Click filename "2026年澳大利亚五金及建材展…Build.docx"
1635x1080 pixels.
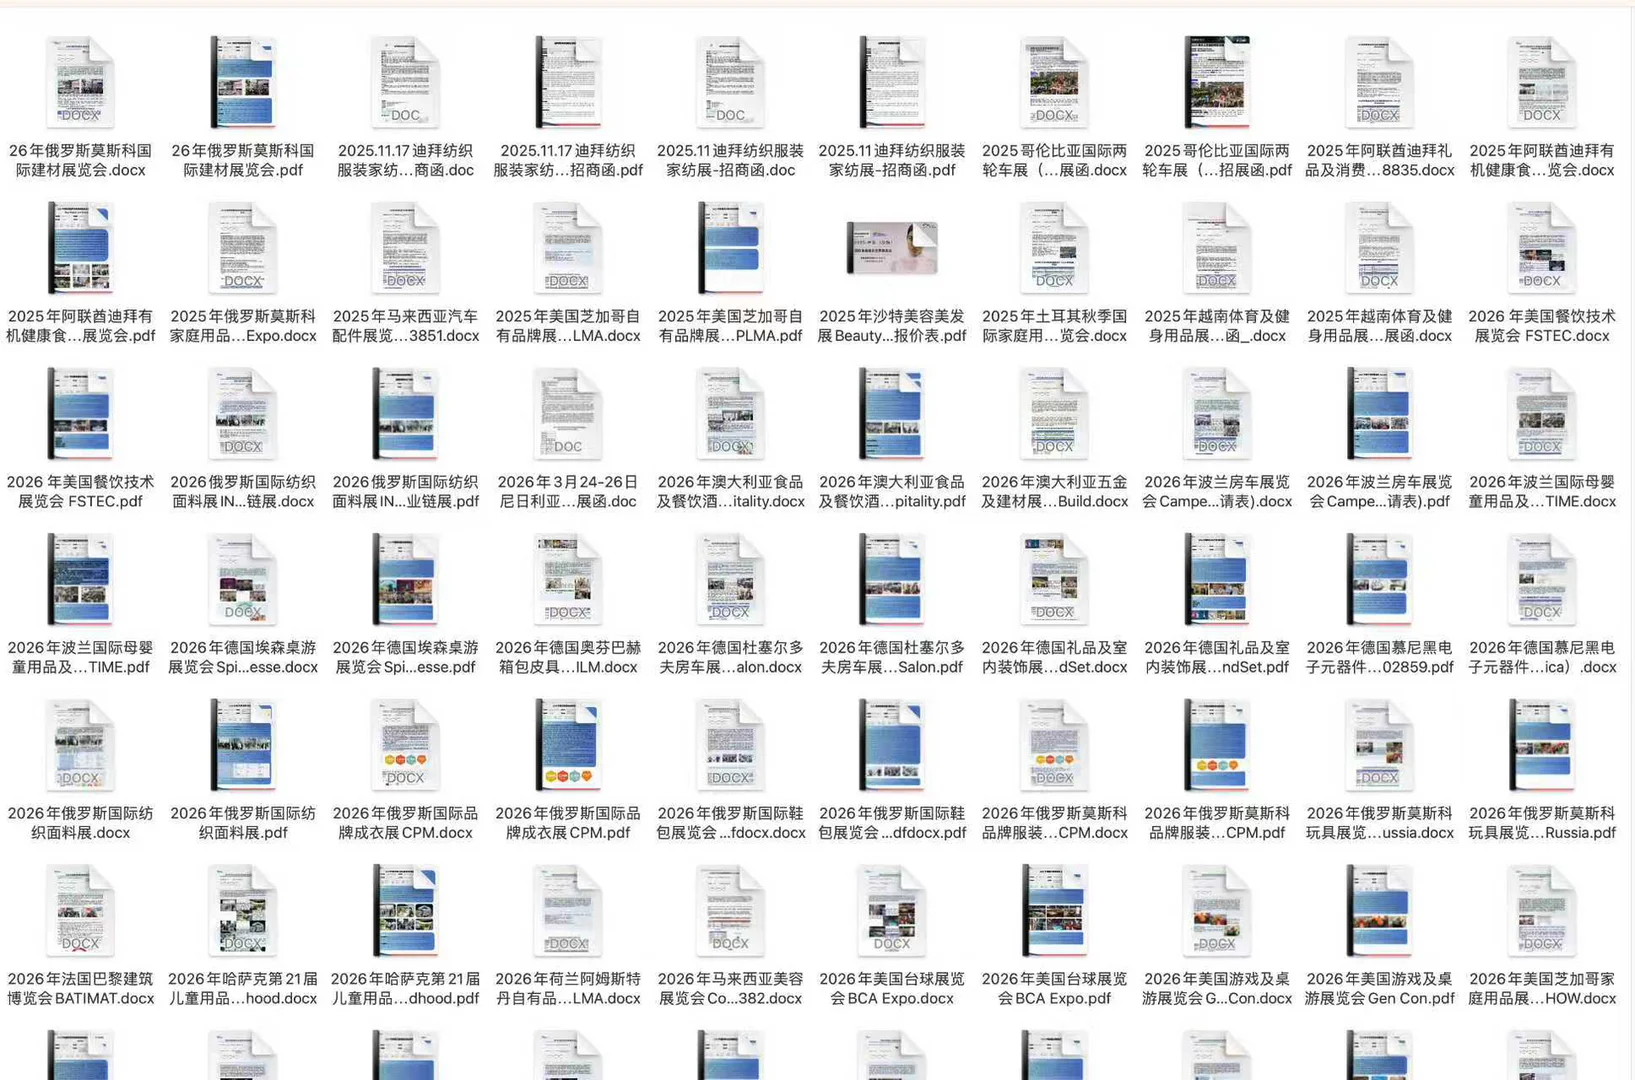(1054, 492)
